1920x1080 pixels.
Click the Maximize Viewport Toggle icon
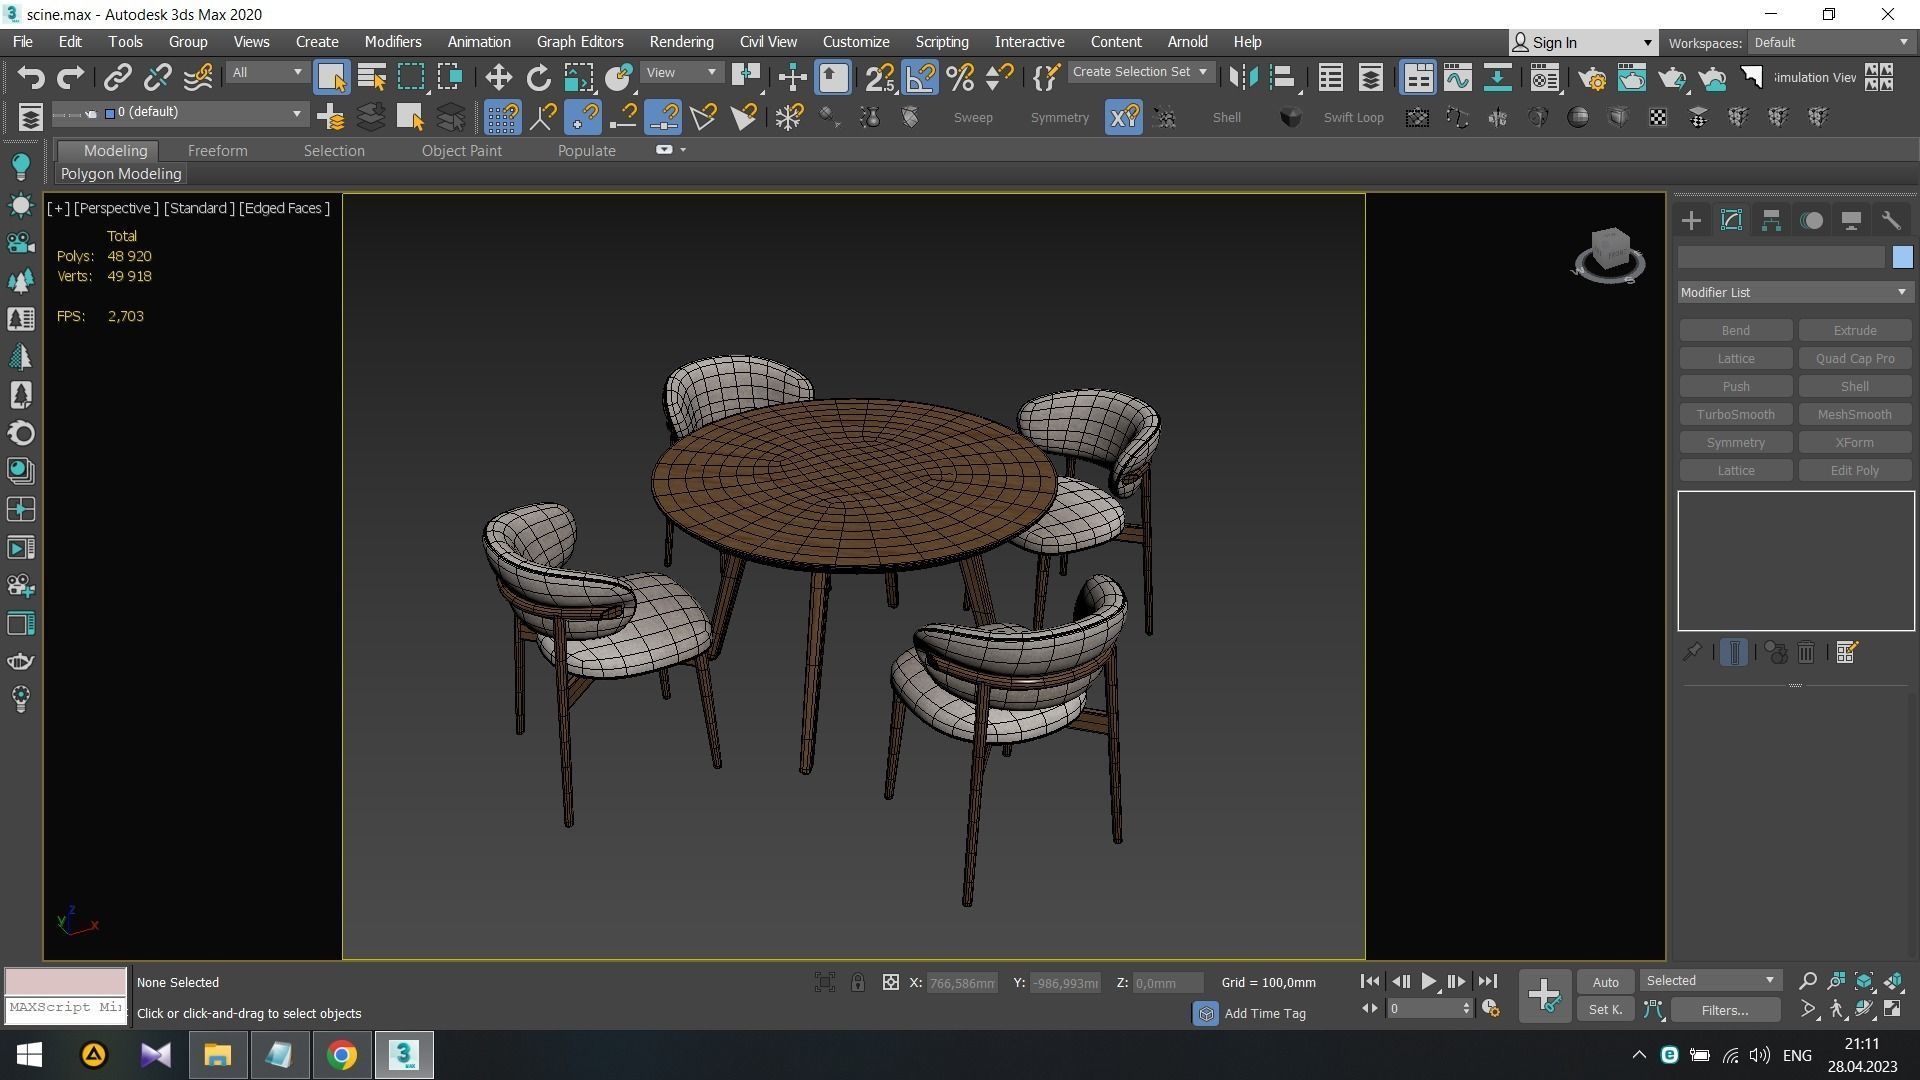click(x=1893, y=1009)
